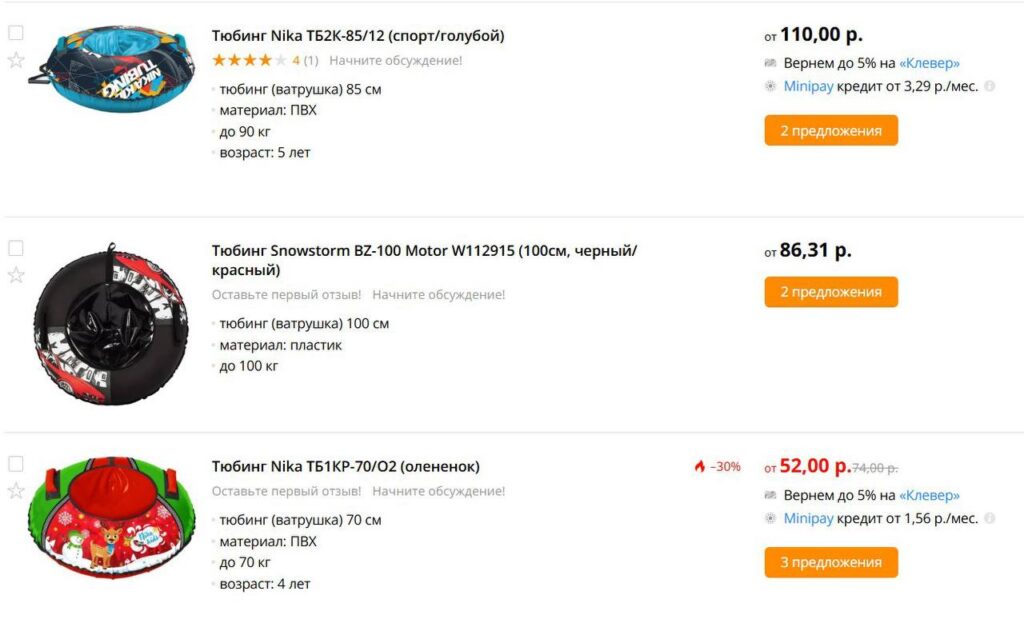Click favorite star for Snowstorm BZ-100 tubing
Viewport: 1024px width, 631px height.
[x=16, y=275]
